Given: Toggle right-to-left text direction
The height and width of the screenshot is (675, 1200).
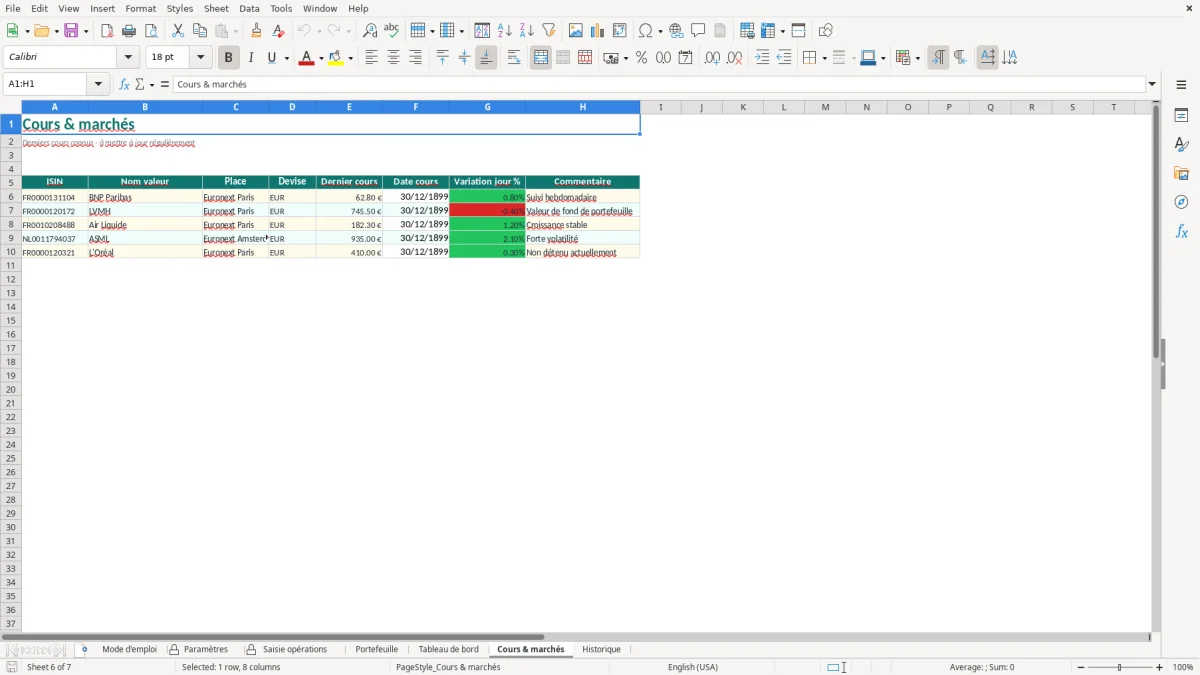Looking at the screenshot, I should [960, 58].
